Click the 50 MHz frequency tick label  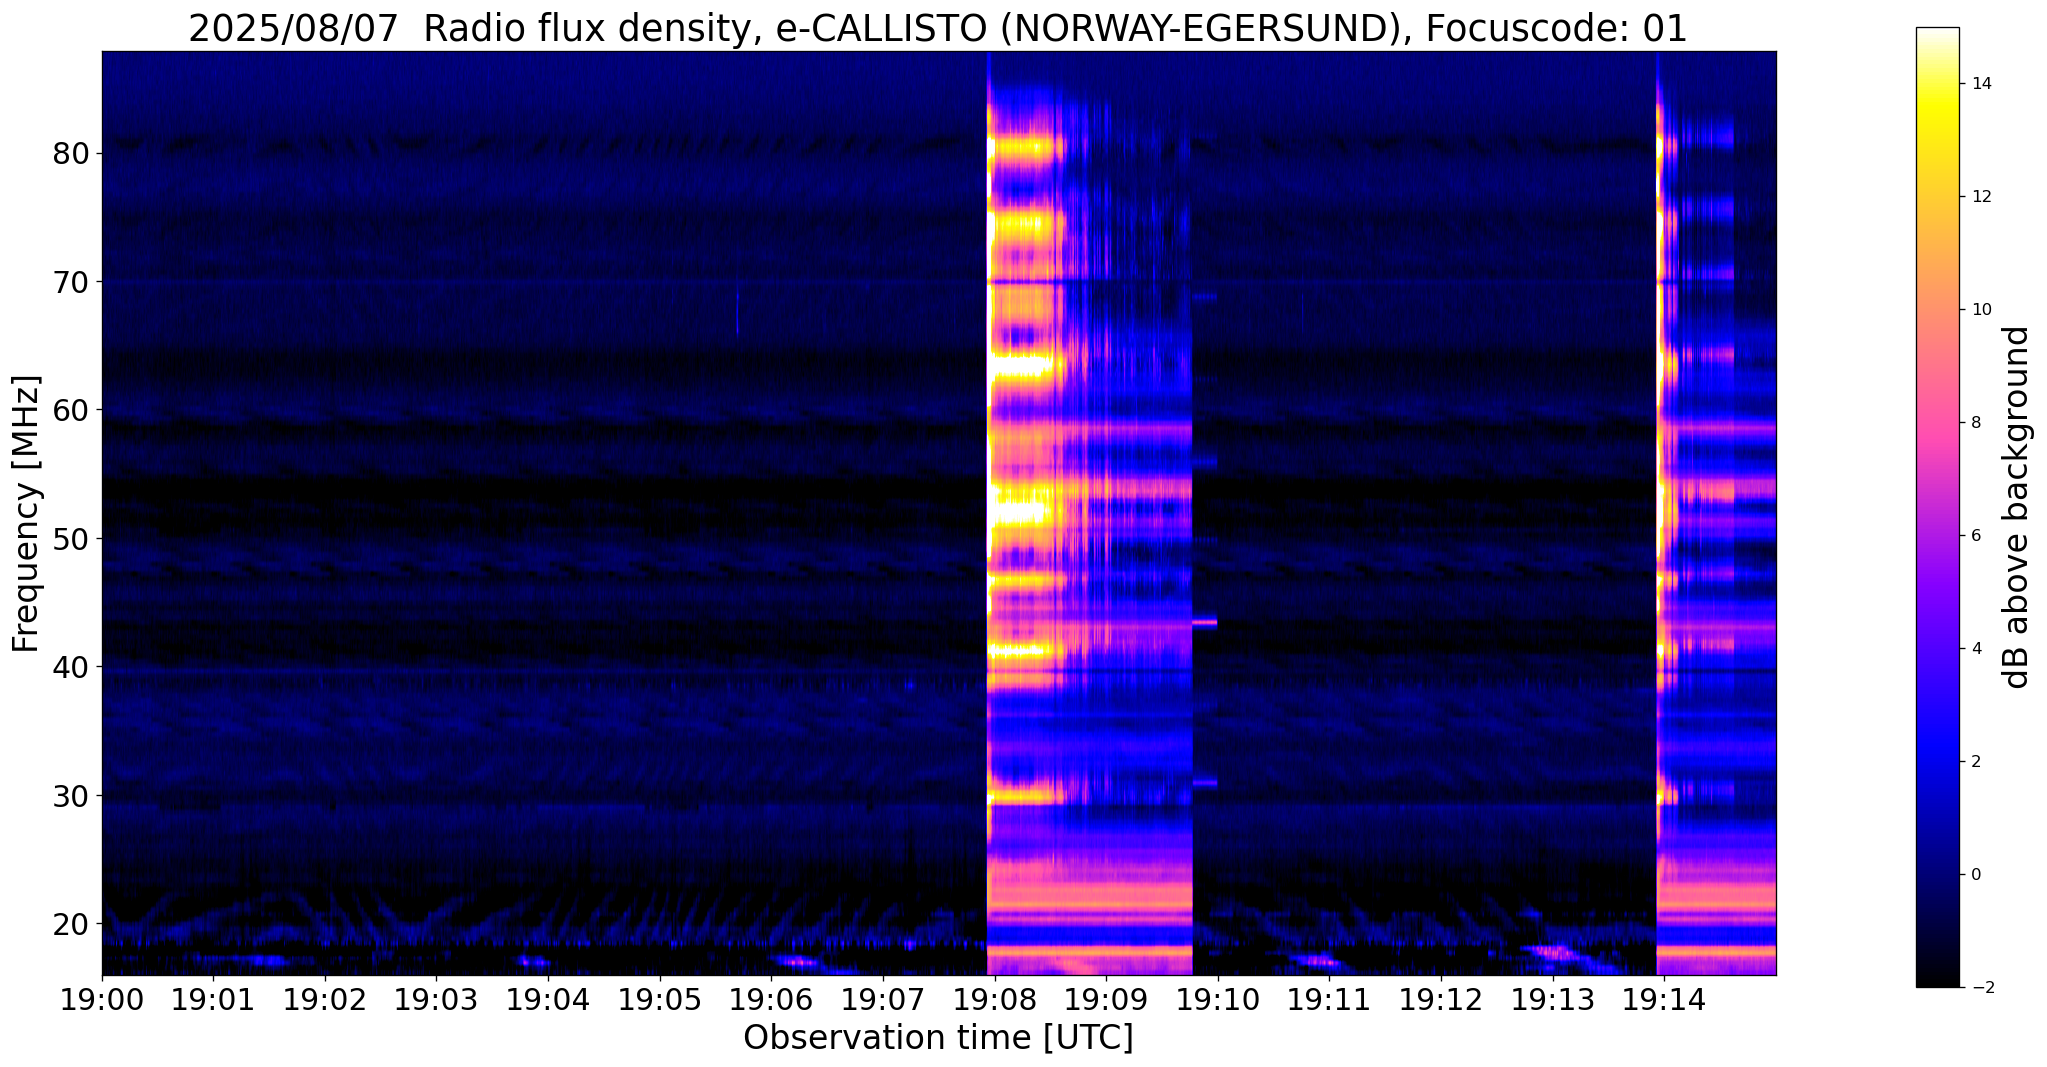[x=71, y=538]
